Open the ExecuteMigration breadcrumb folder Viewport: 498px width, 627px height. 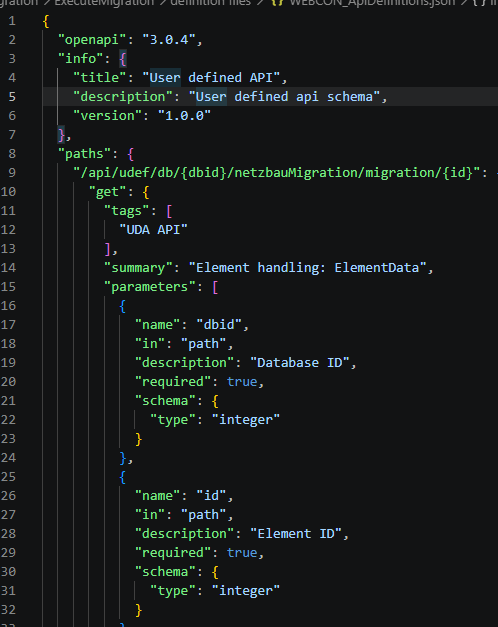[x=104, y=2]
